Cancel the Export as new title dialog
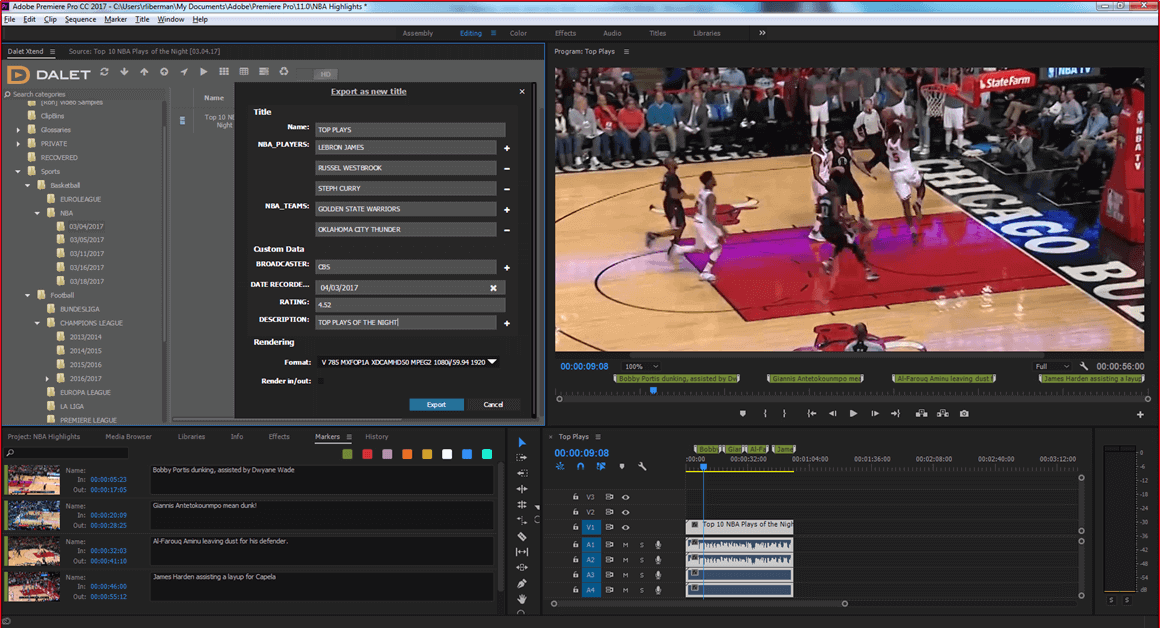 493,404
